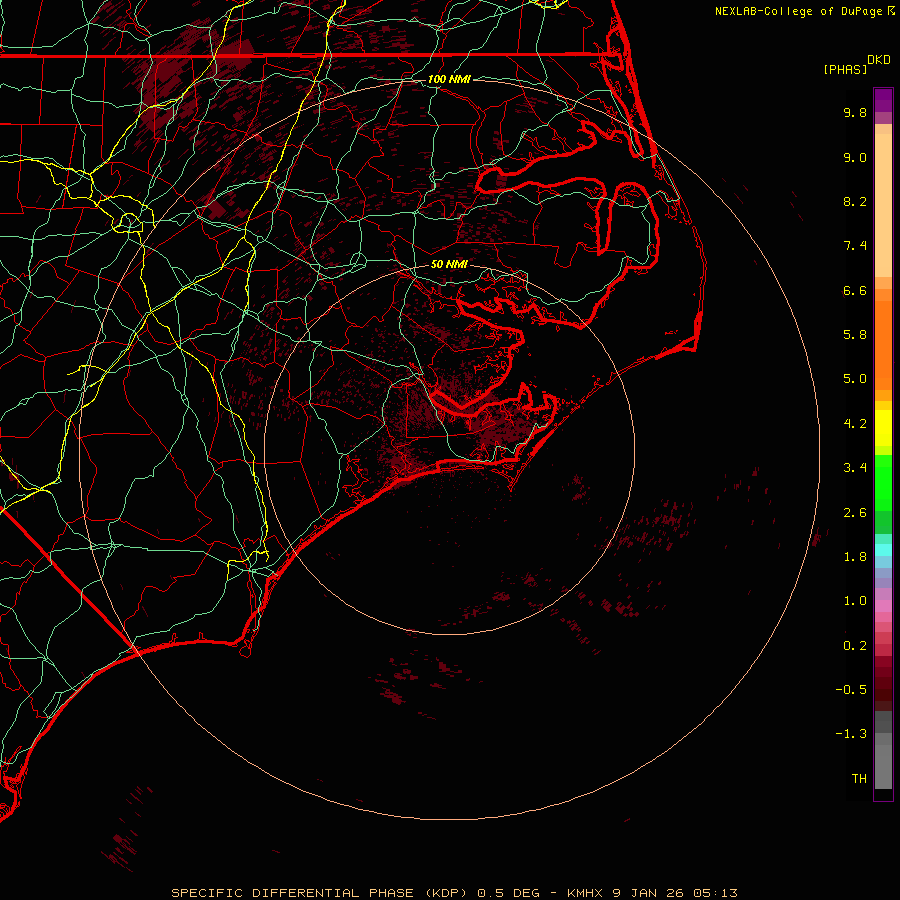Screen dimensions: 900x900
Task: Click the dark red swatch near -0.5
Action: [x=883, y=689]
